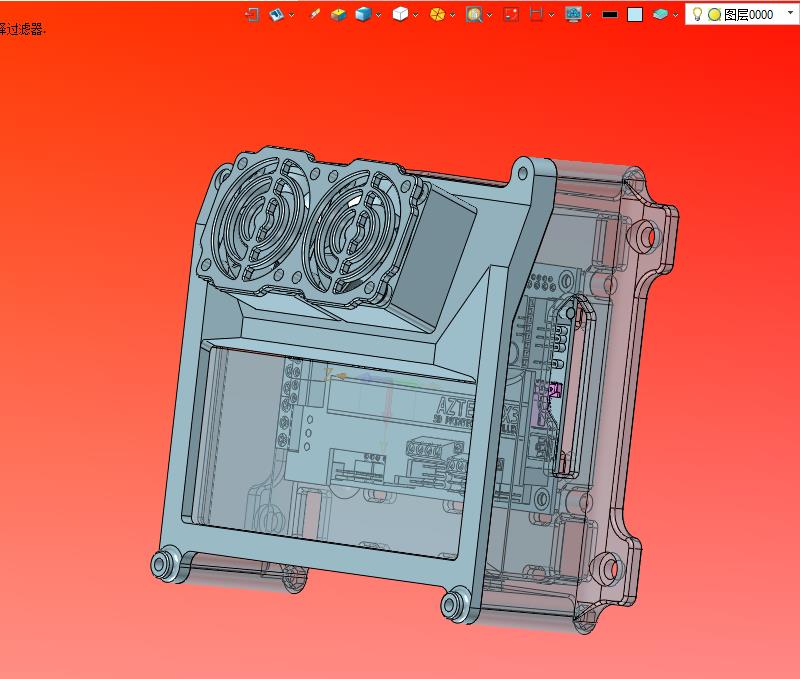Click the yellow-topped box display icon
Screen dimensions: 800x679
pyautogui.click(x=338, y=14)
